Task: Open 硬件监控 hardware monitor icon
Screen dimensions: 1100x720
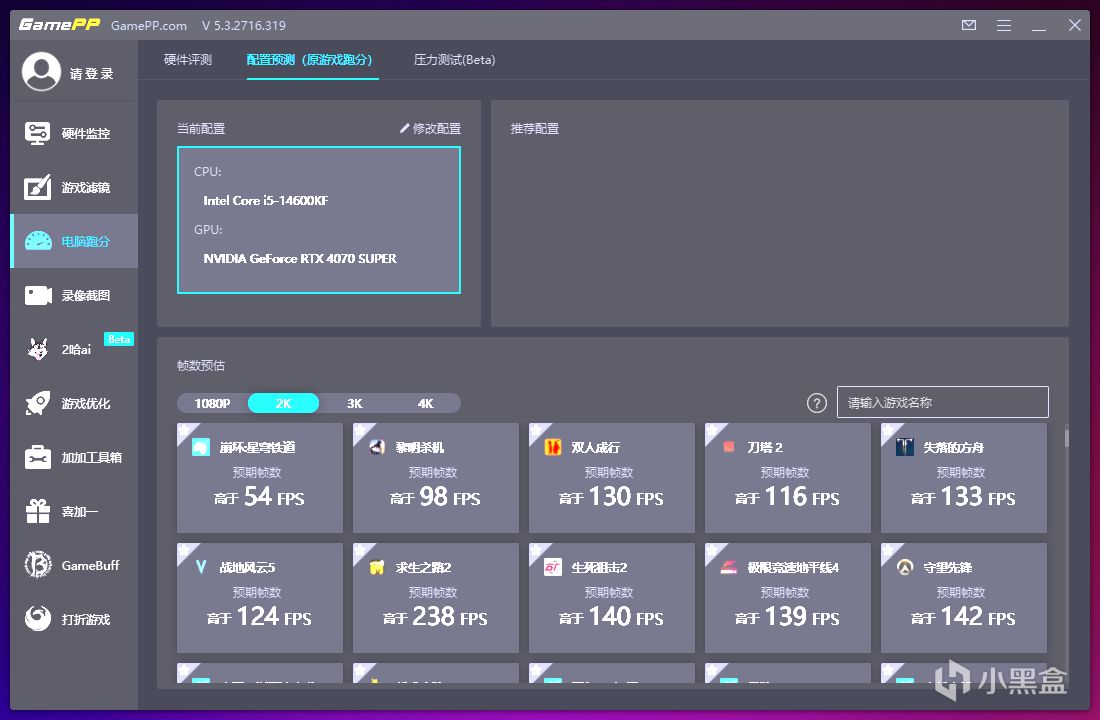Action: coord(37,133)
